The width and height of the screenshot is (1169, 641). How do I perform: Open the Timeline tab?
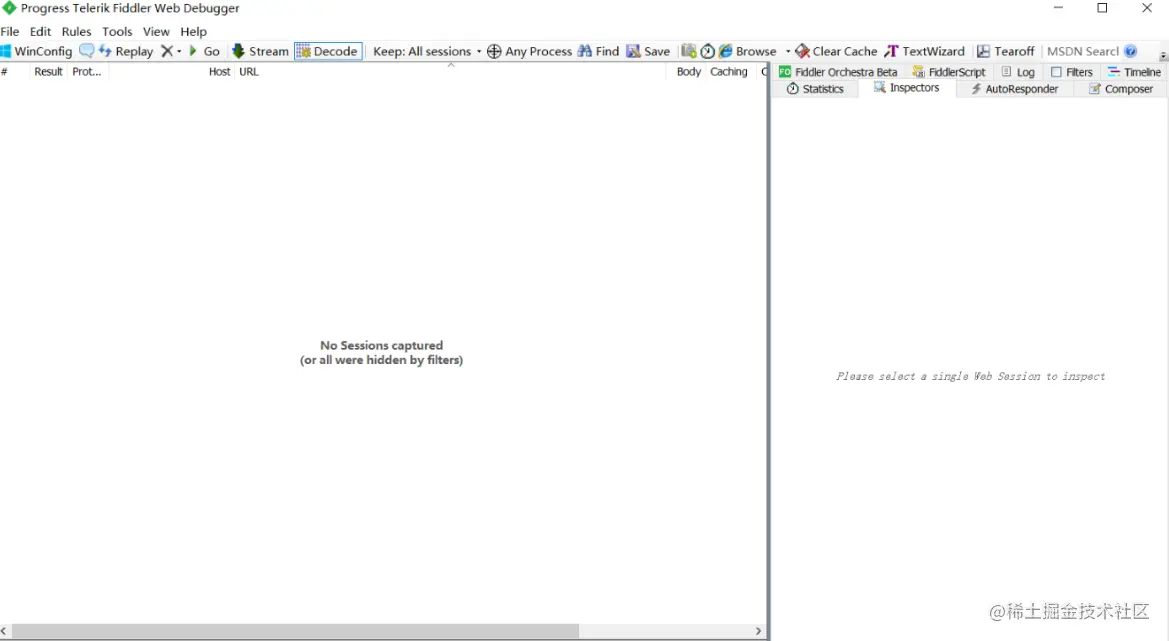pos(1134,72)
